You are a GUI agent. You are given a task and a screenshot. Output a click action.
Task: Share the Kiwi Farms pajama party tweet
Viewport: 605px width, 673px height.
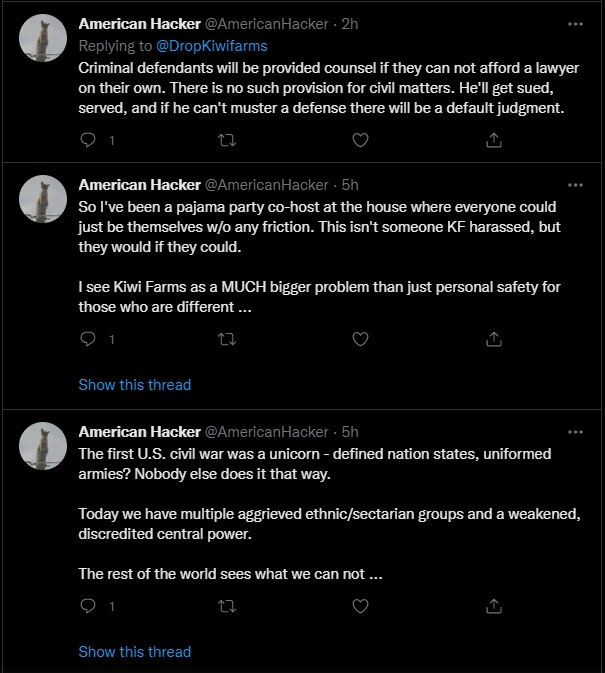coord(493,339)
